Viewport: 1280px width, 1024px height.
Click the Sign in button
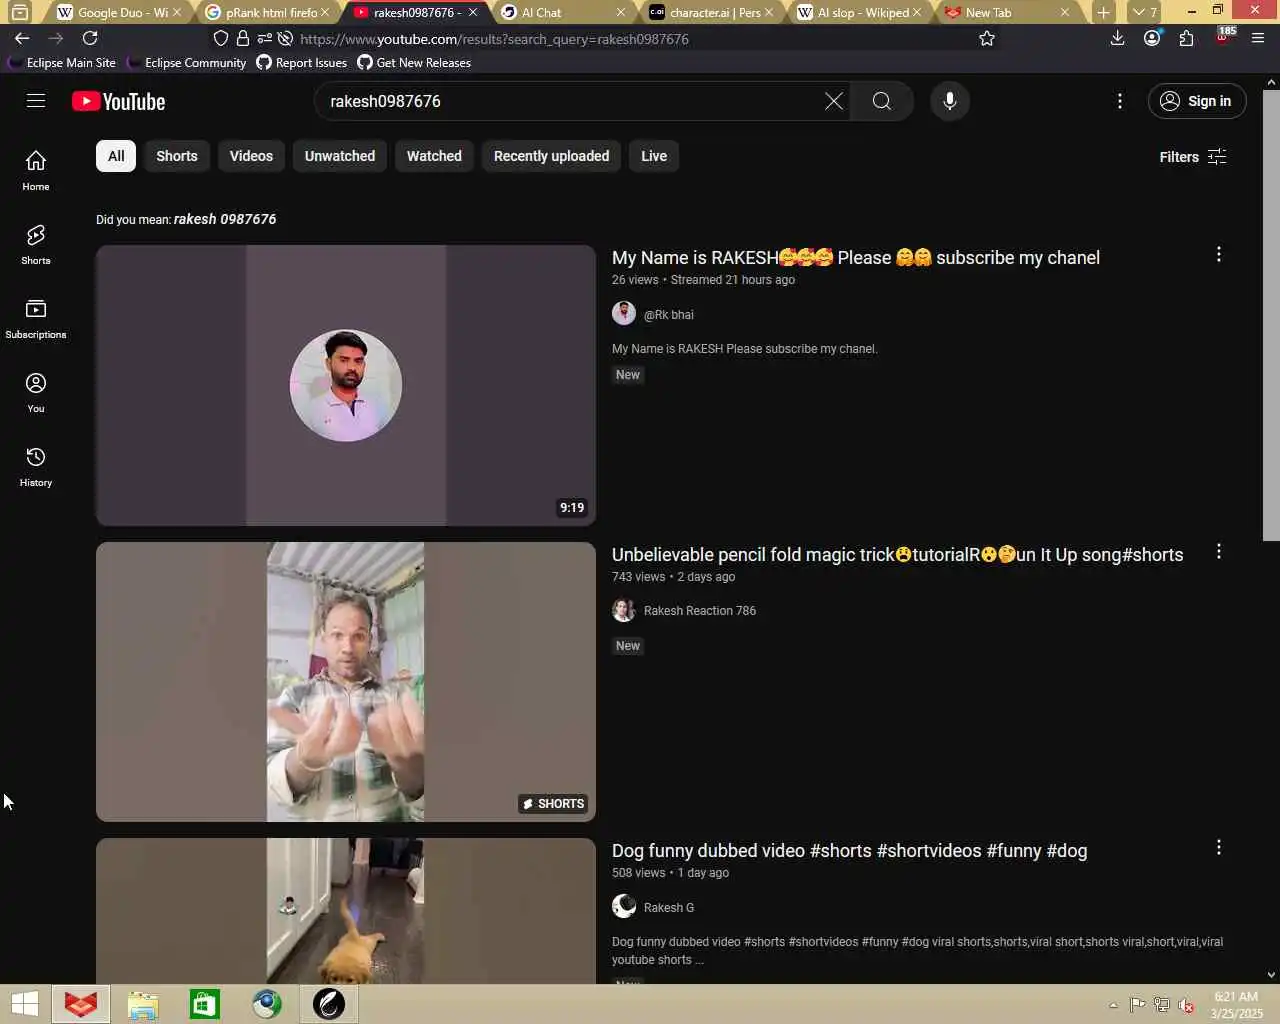click(1196, 101)
